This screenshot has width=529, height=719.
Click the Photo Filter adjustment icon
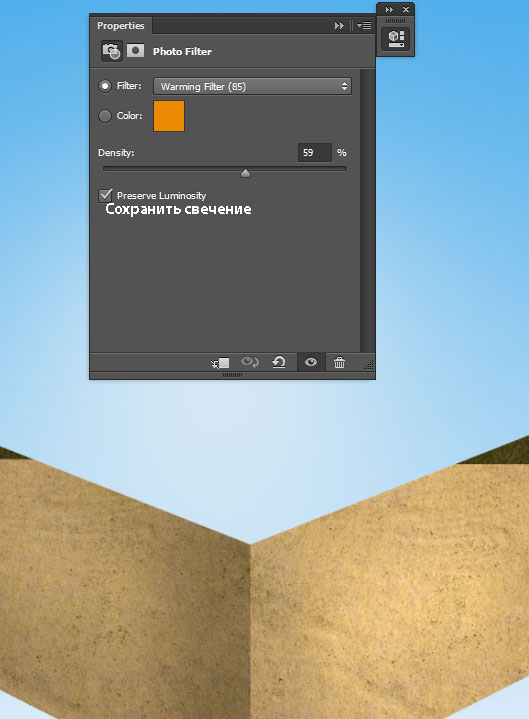[x=111, y=51]
